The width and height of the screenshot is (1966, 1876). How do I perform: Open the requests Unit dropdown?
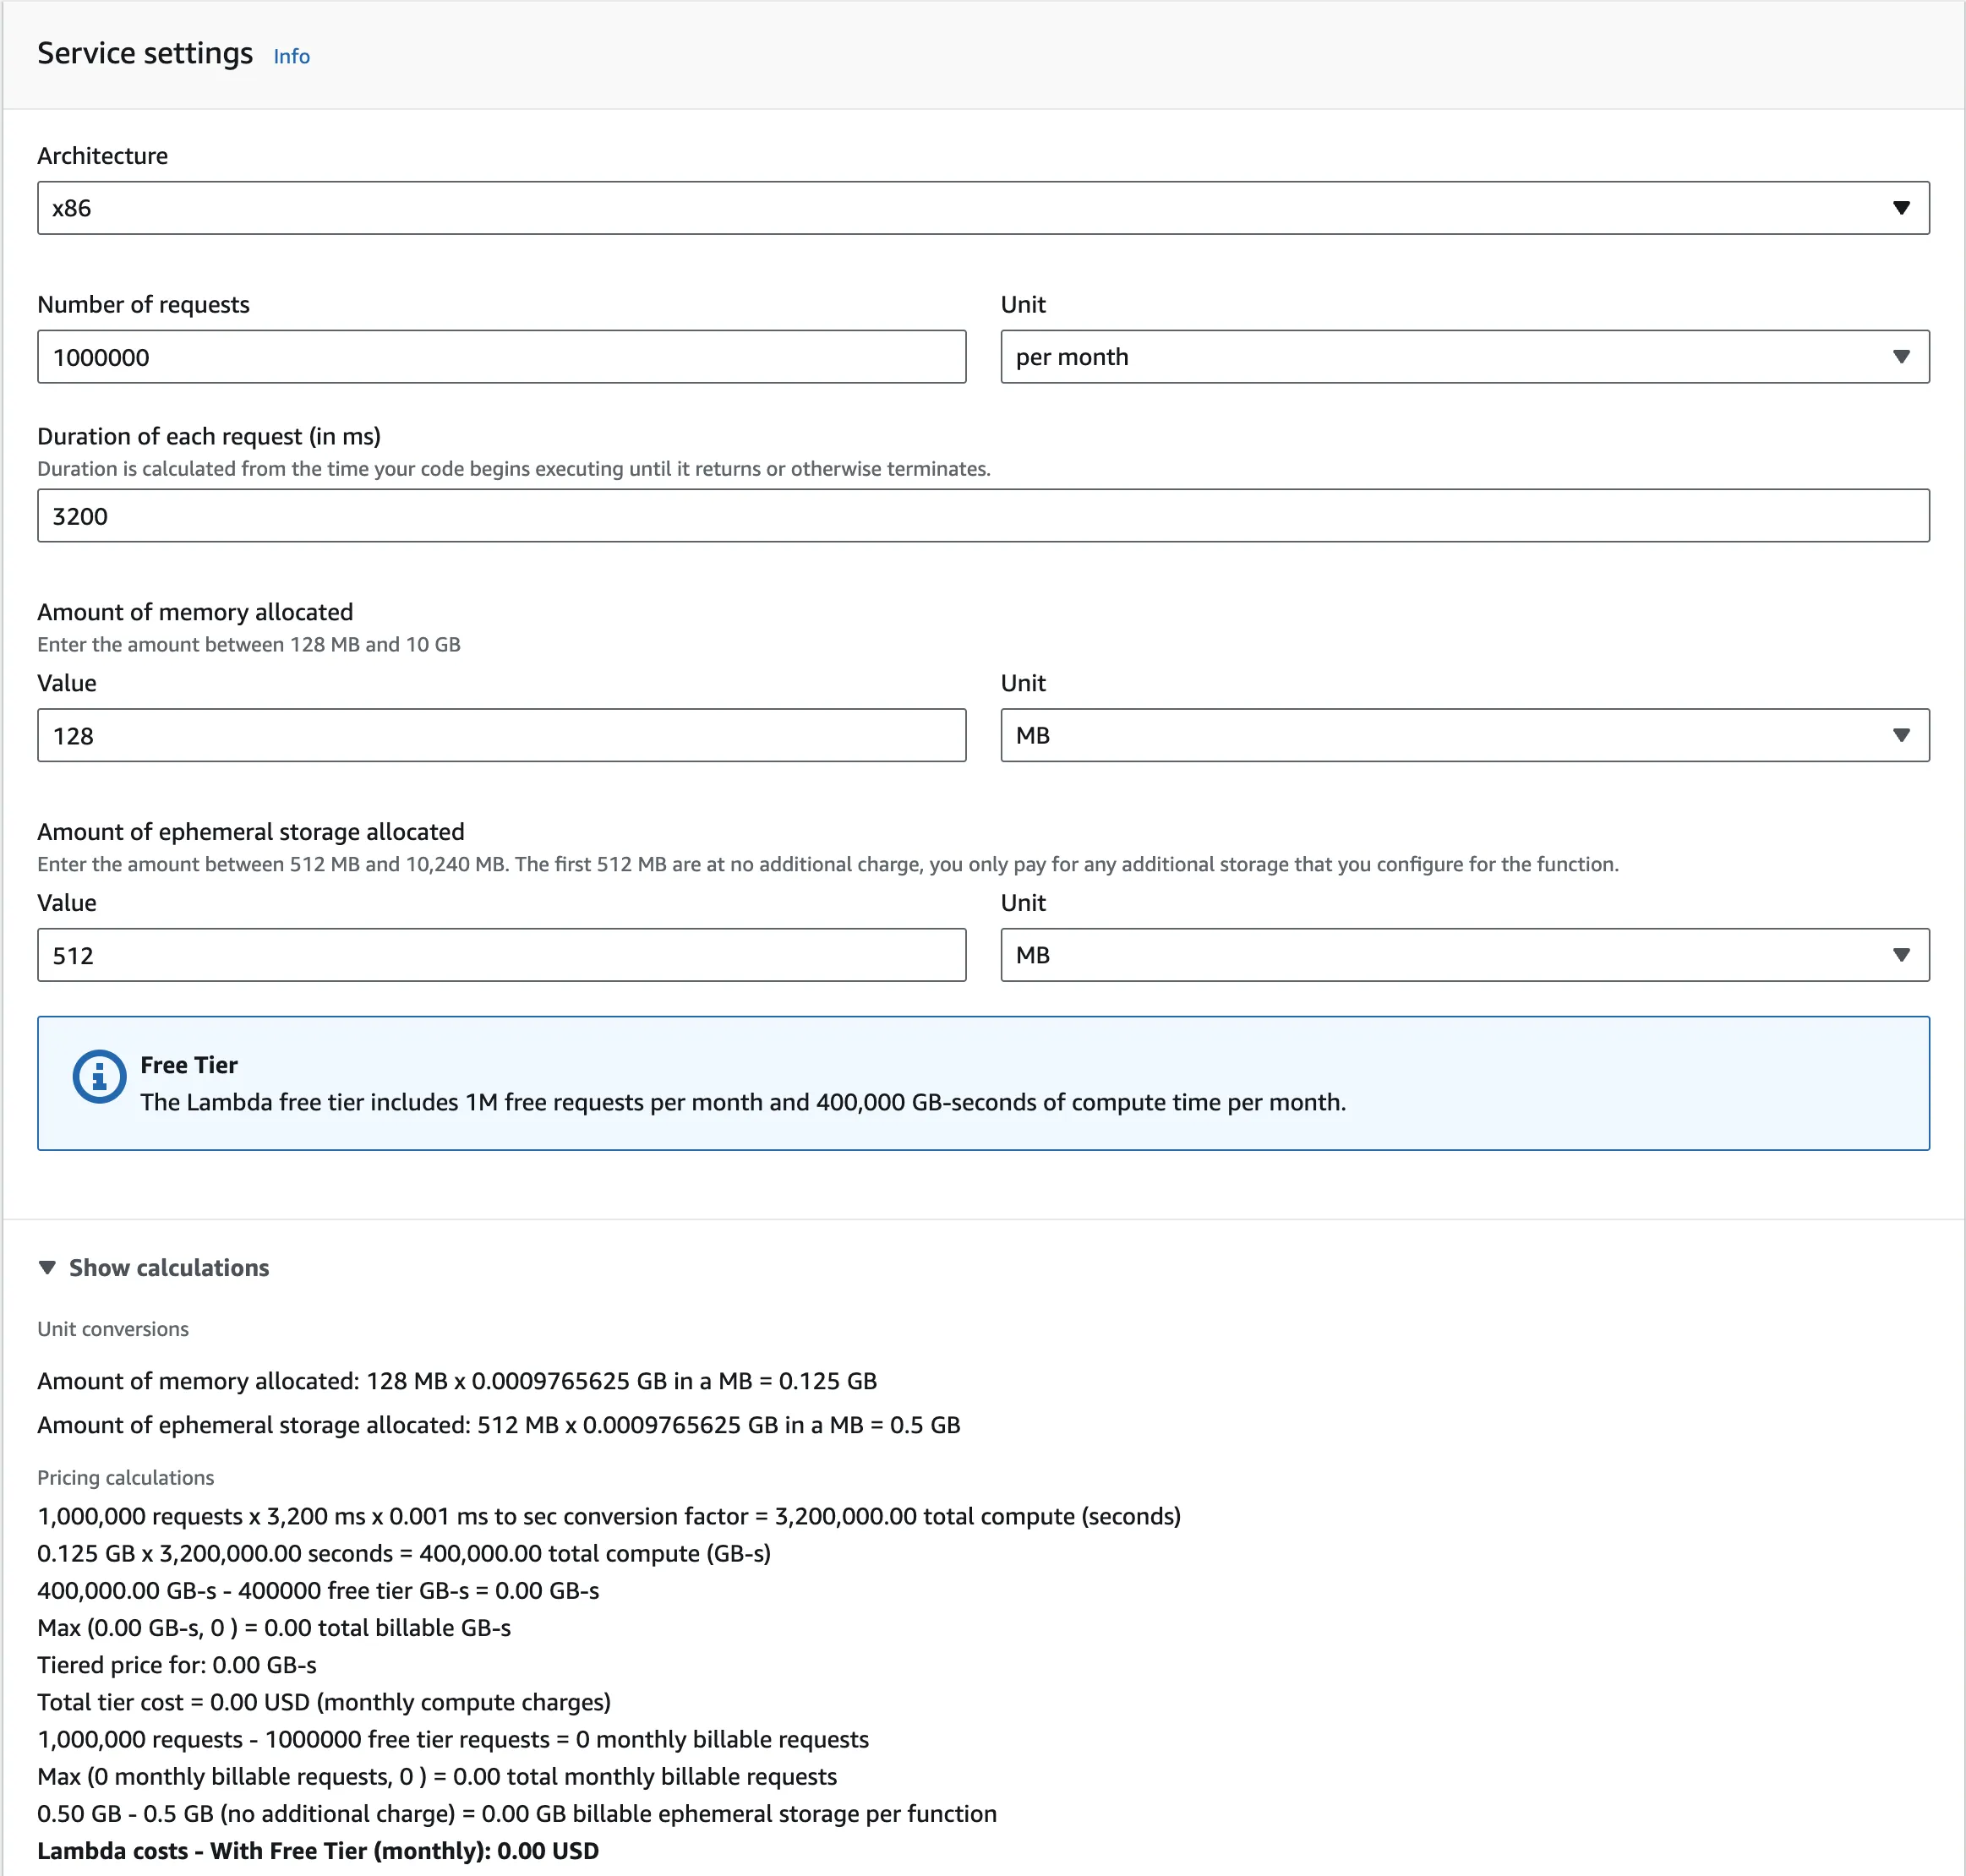coord(1465,356)
